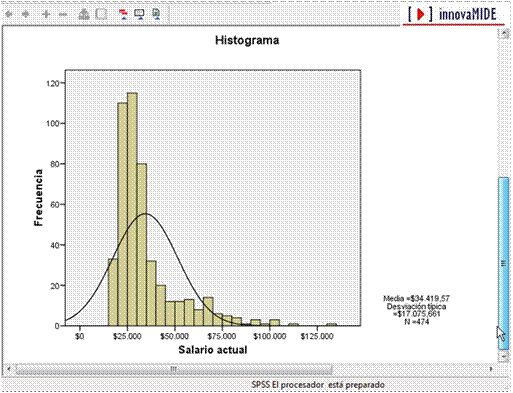Click the horizontal scrollbar thumb
Viewport: 513px width, 393px height.
coord(174,369)
